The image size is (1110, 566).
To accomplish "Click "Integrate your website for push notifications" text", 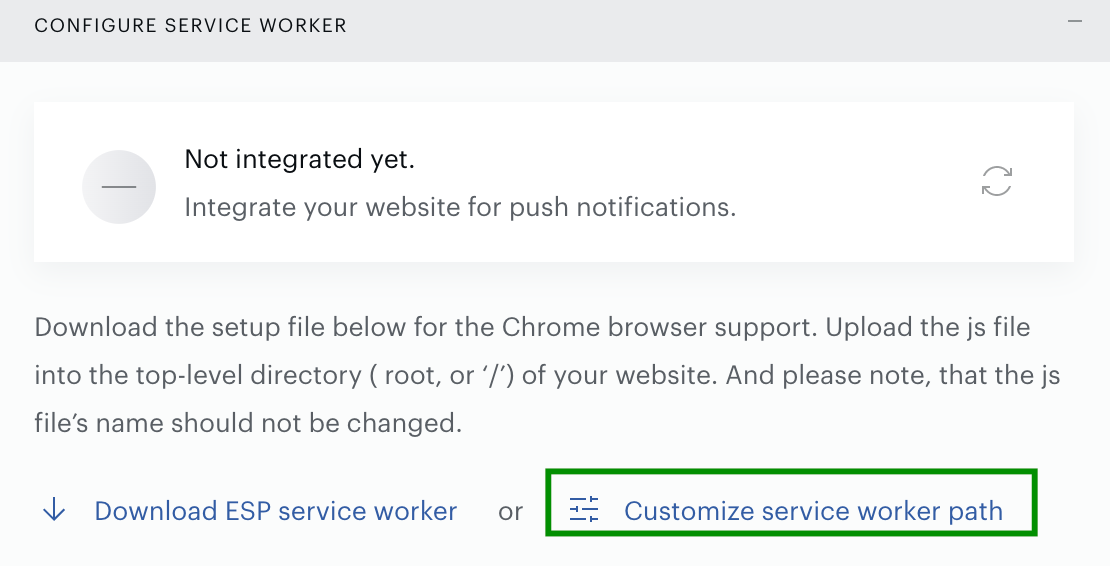I will pyautogui.click(x=460, y=207).
